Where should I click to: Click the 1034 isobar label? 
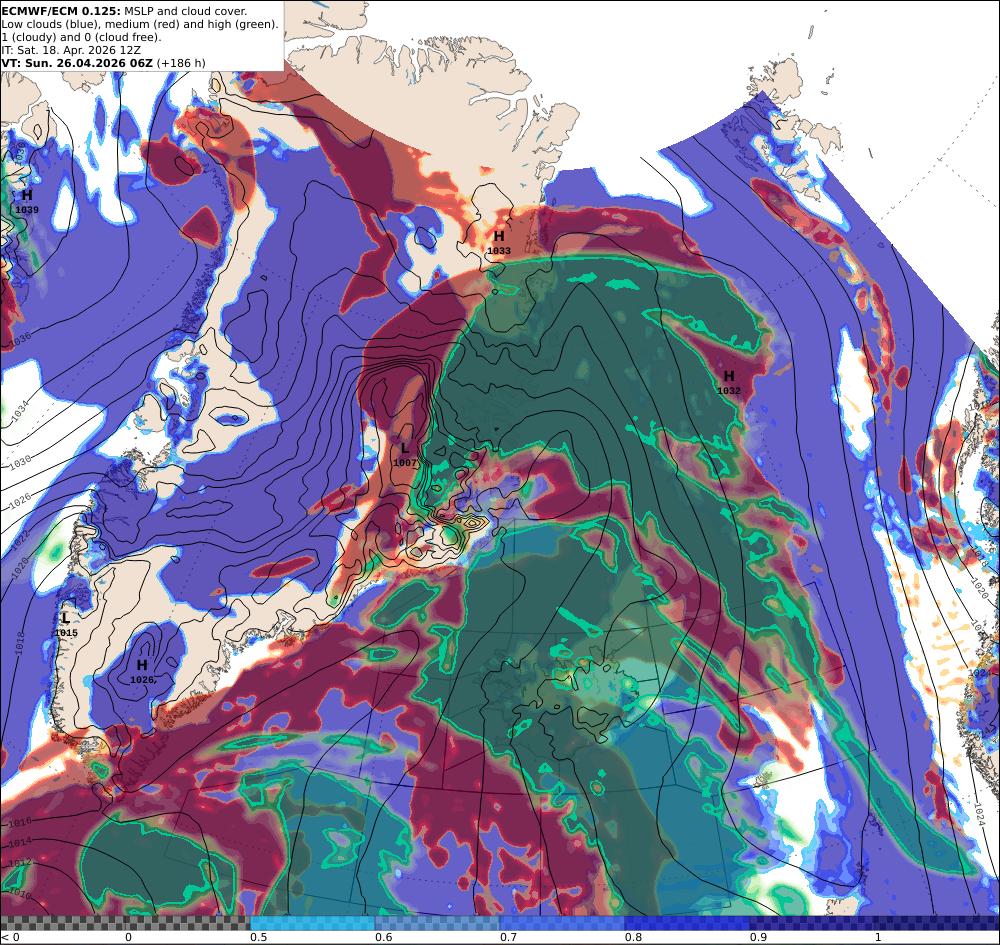pos(19,411)
